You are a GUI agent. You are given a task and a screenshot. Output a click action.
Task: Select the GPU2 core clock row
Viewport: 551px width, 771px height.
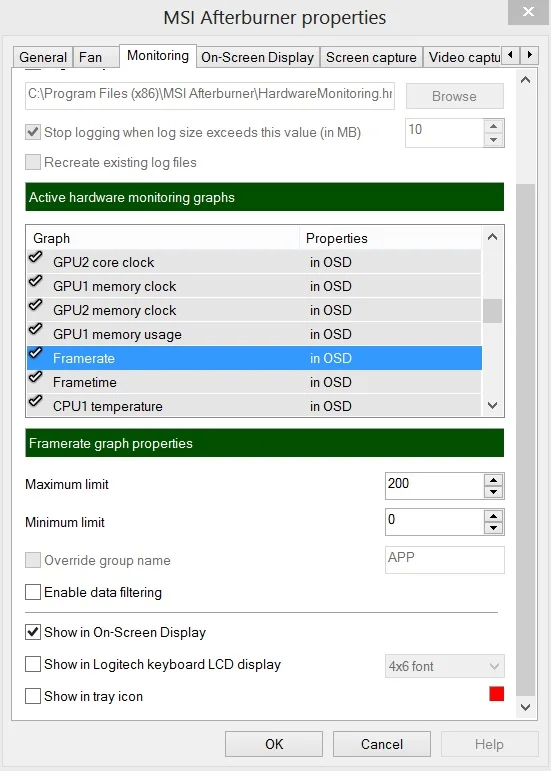(254, 262)
